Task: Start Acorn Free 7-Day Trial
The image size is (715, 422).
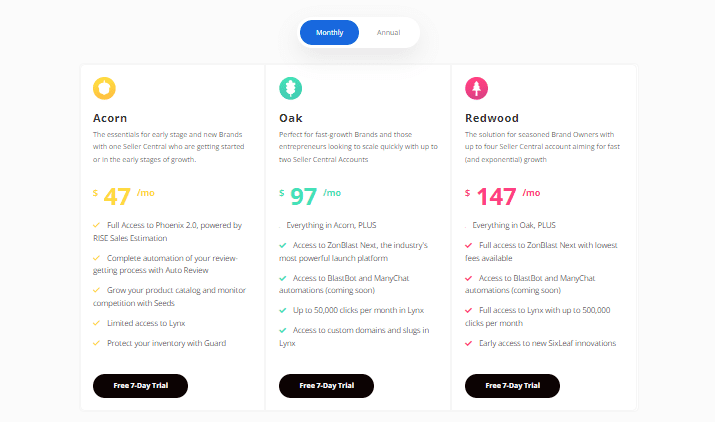Action: [140, 386]
